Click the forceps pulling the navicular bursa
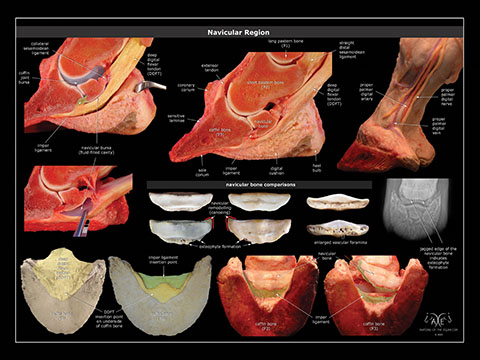This screenshot has height=360, width=480. coord(83,224)
